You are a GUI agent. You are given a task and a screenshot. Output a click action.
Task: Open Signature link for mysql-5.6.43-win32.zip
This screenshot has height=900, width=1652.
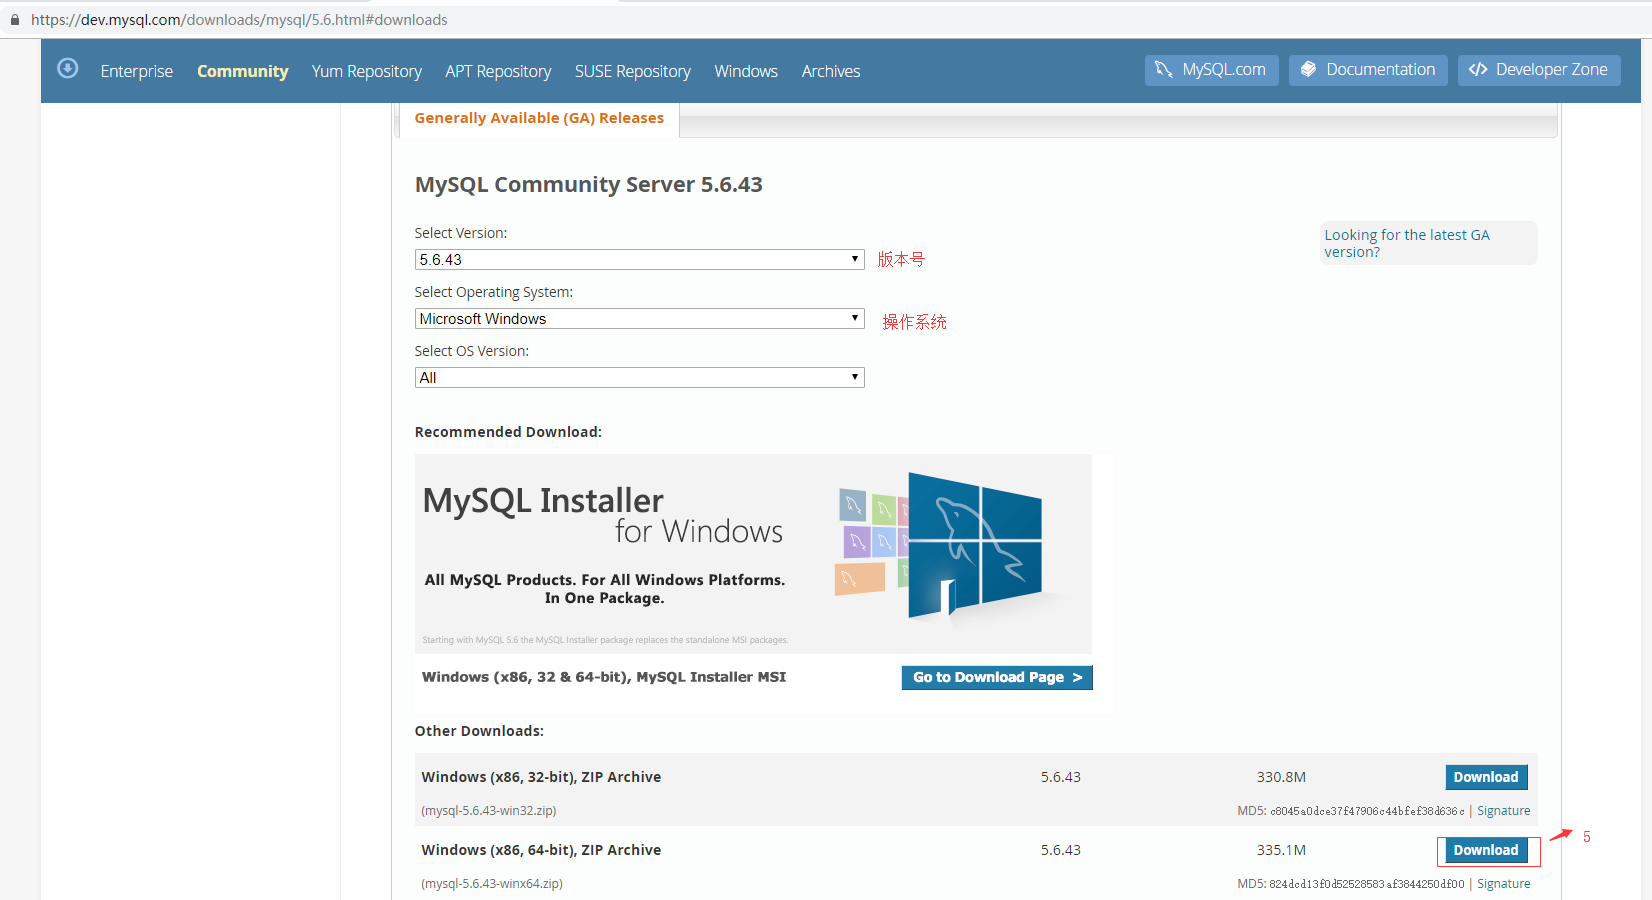pos(1504,811)
